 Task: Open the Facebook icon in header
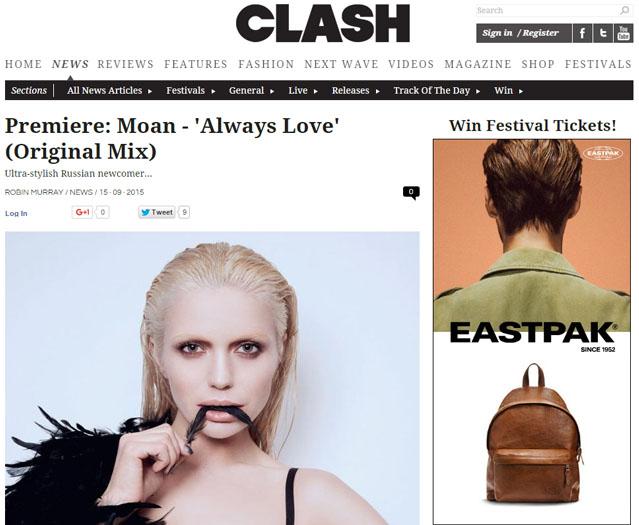[x=582, y=33]
